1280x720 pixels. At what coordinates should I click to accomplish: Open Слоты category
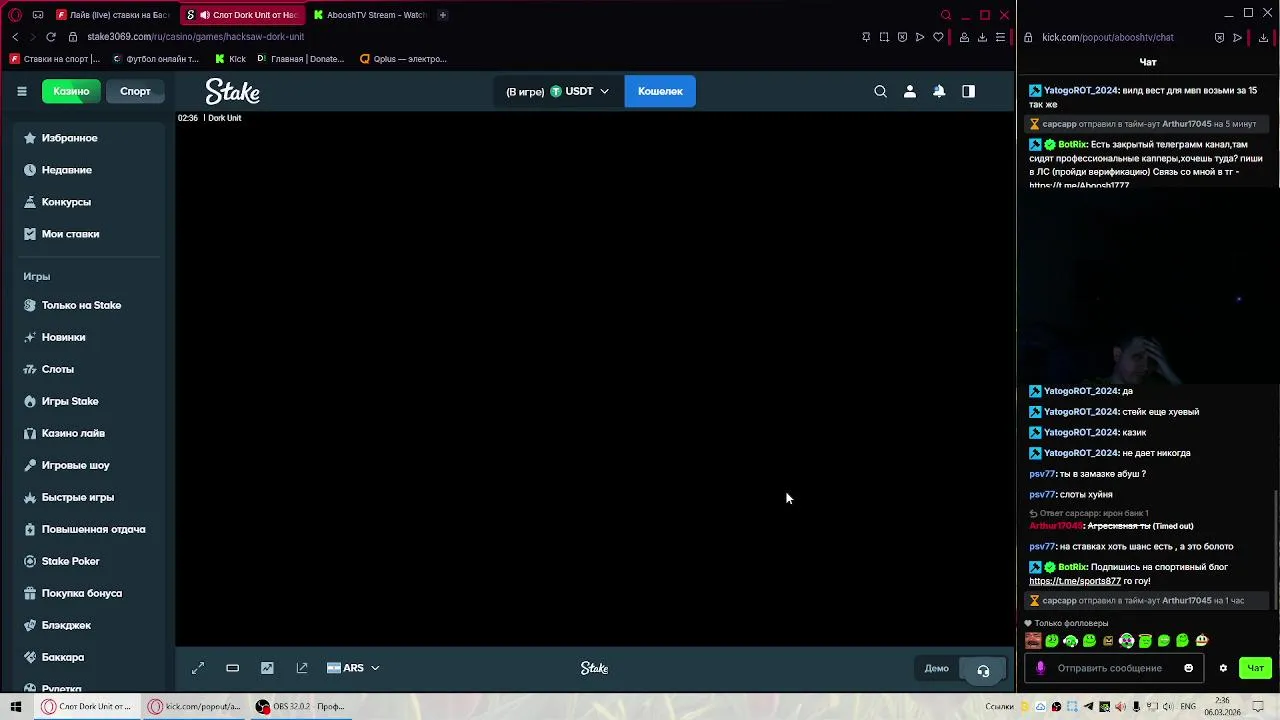click(x=87, y=369)
